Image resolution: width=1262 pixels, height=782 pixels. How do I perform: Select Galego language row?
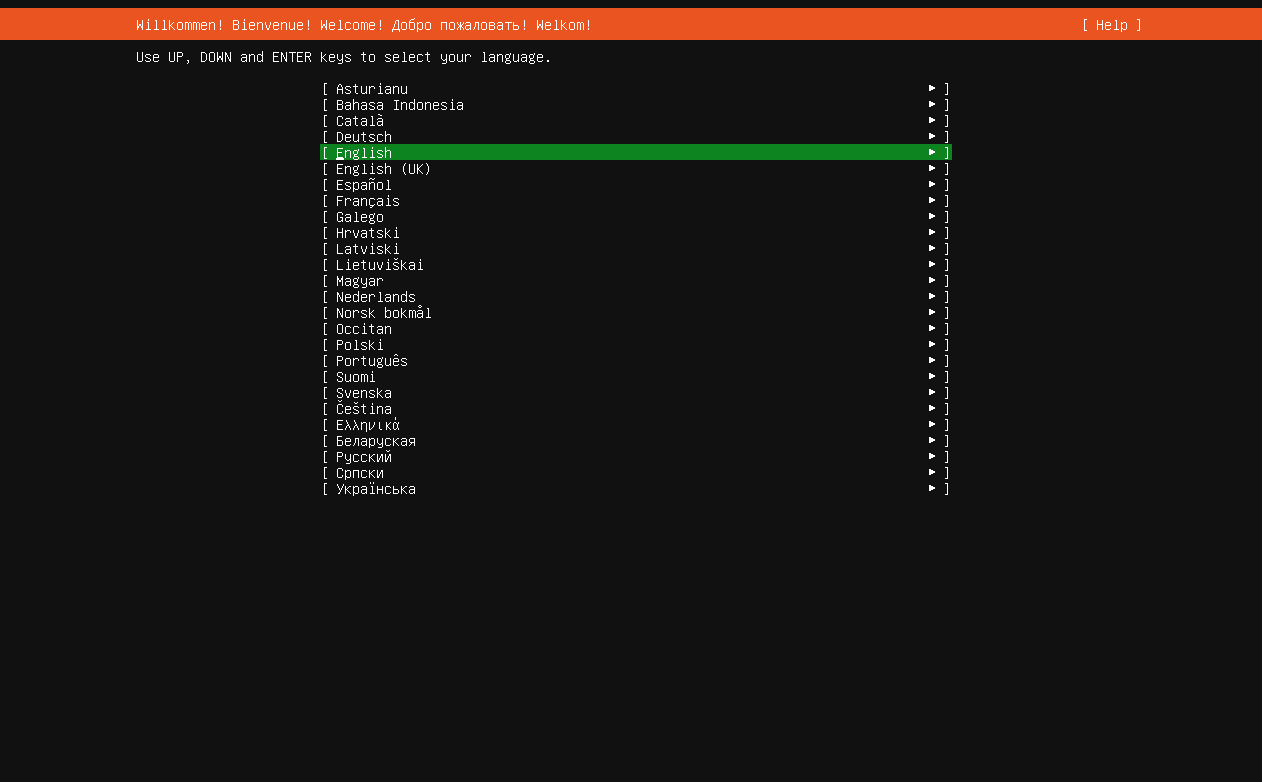pyautogui.click(x=636, y=217)
